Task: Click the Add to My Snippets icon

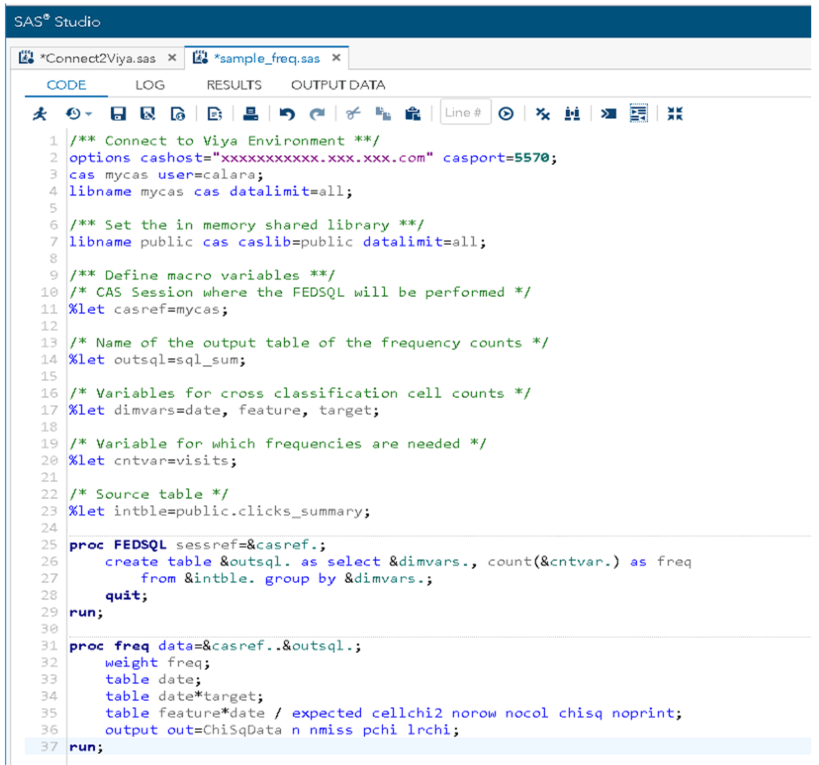Action: [x=178, y=113]
